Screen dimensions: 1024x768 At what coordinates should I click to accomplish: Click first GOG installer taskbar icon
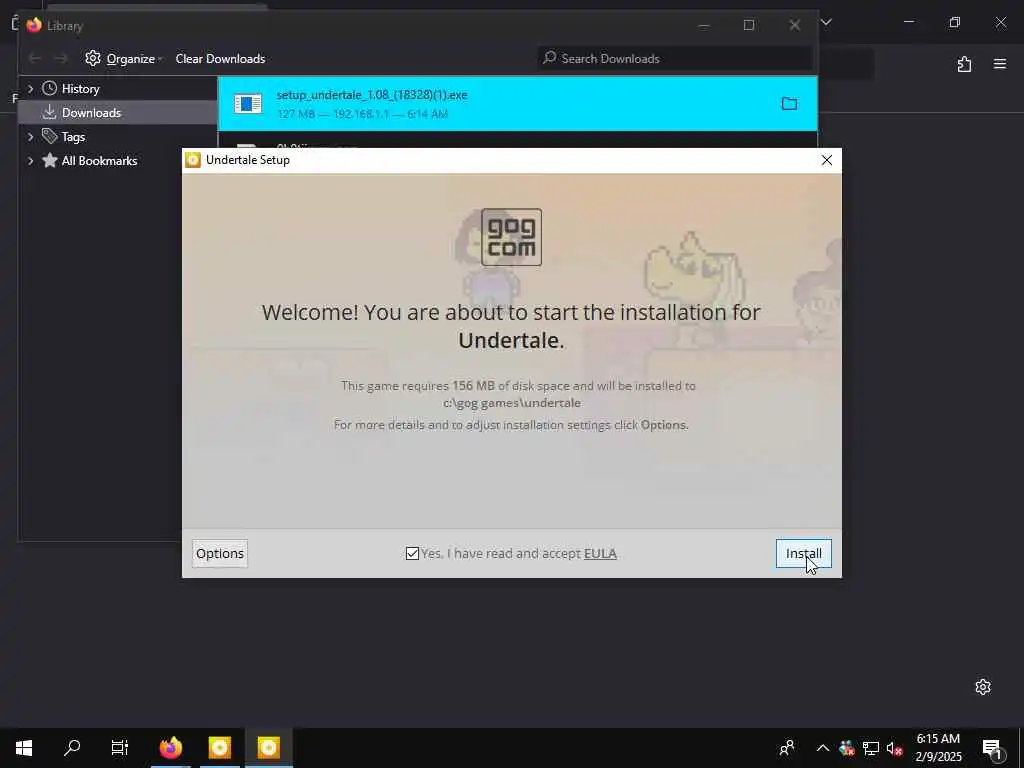point(219,748)
